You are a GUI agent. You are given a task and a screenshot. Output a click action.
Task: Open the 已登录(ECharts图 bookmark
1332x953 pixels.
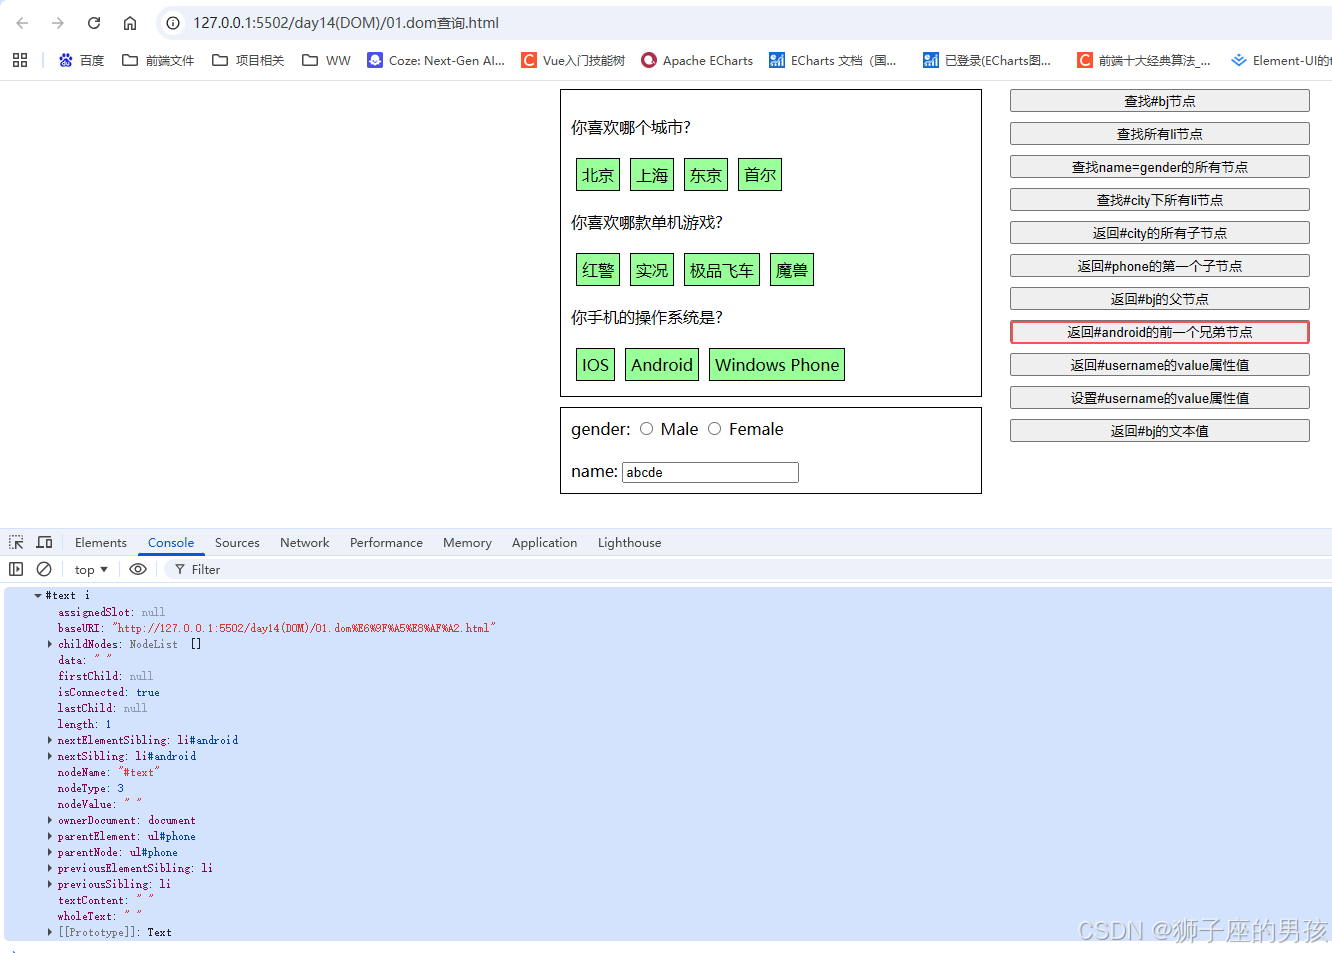tap(987, 60)
